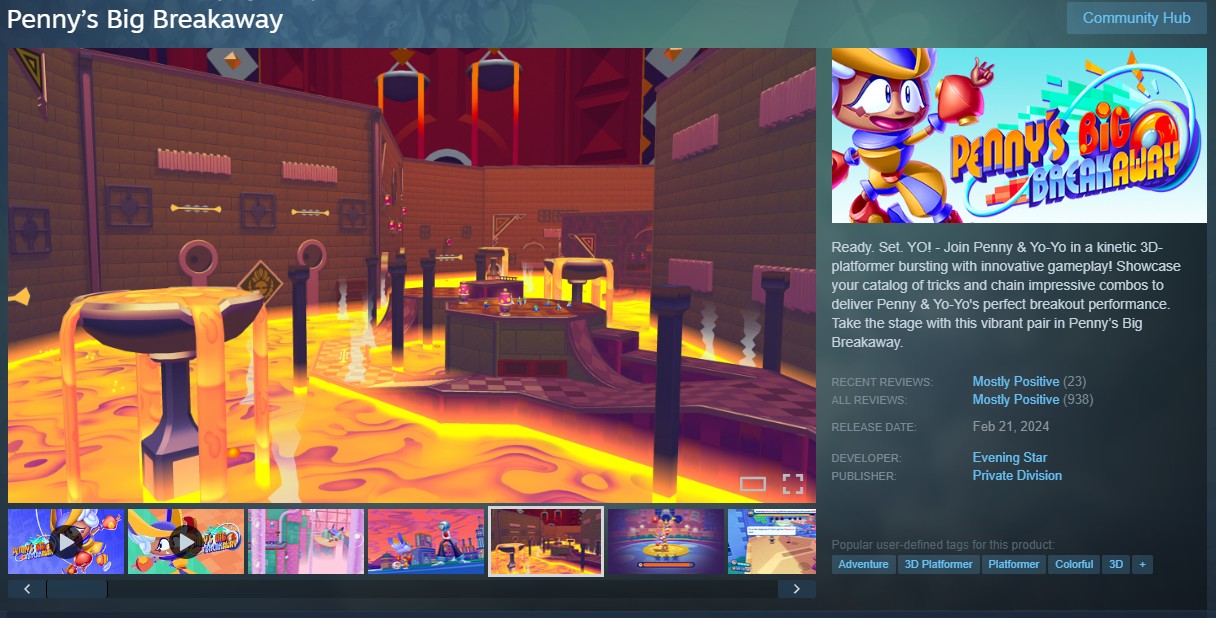Viewport: 1216px width, 618px height.
Task: Open developer Evening Star page
Action: point(1010,457)
